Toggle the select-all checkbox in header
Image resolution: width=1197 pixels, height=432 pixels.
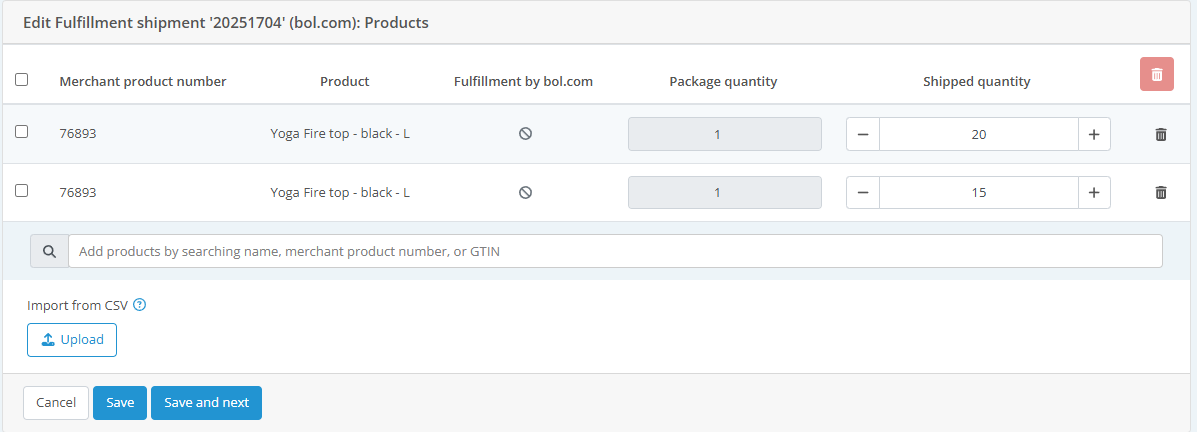click(x=22, y=80)
